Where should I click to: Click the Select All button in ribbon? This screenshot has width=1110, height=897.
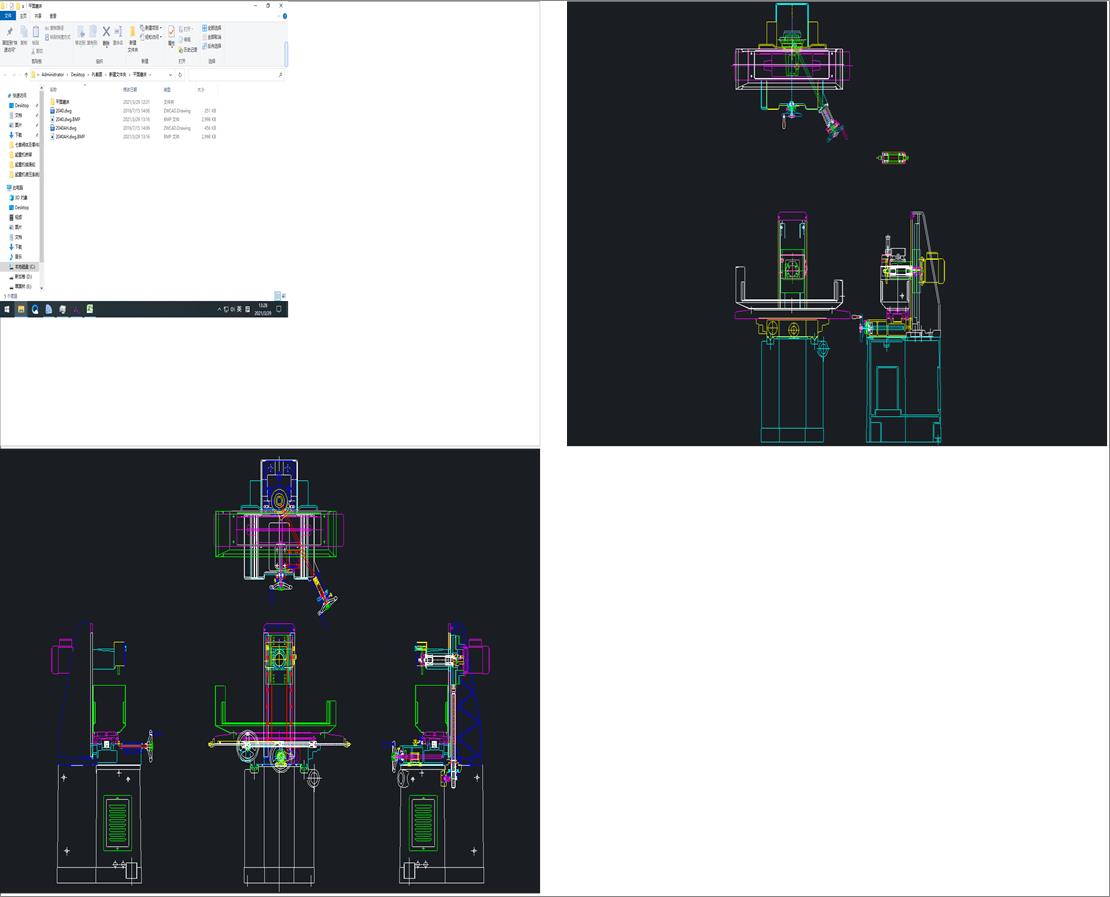coord(213,28)
